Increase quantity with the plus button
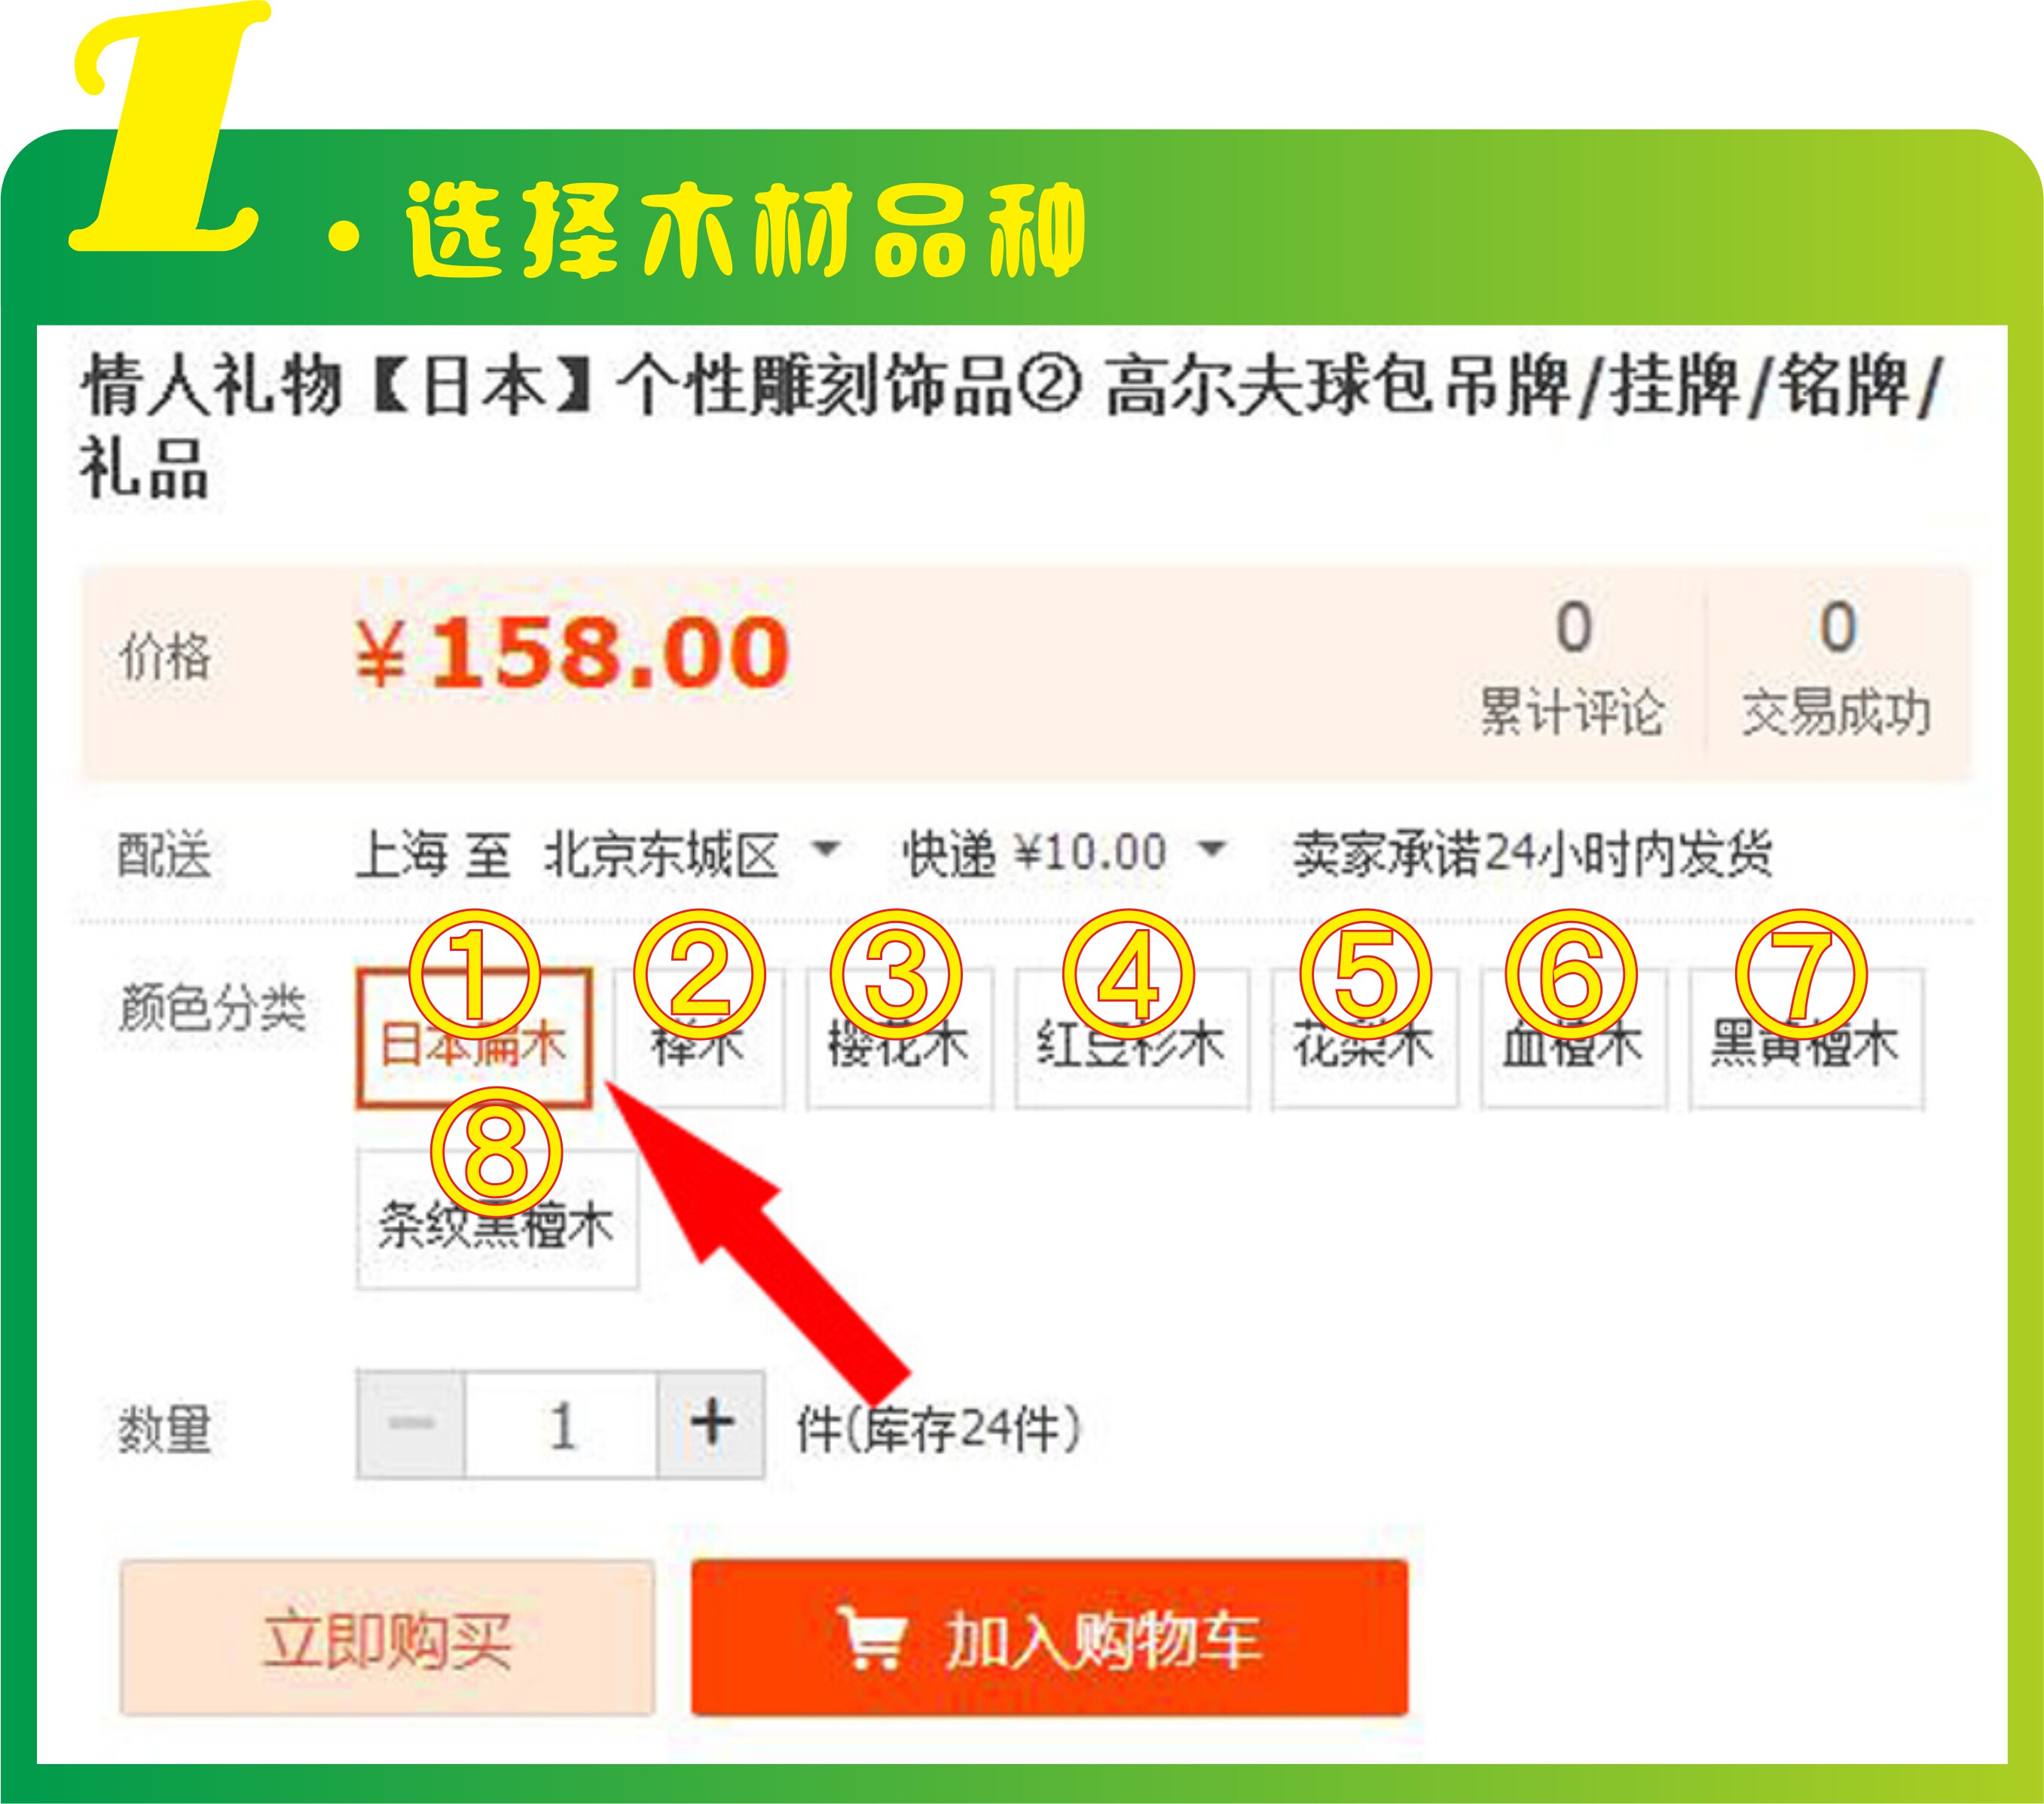 click(x=711, y=1424)
